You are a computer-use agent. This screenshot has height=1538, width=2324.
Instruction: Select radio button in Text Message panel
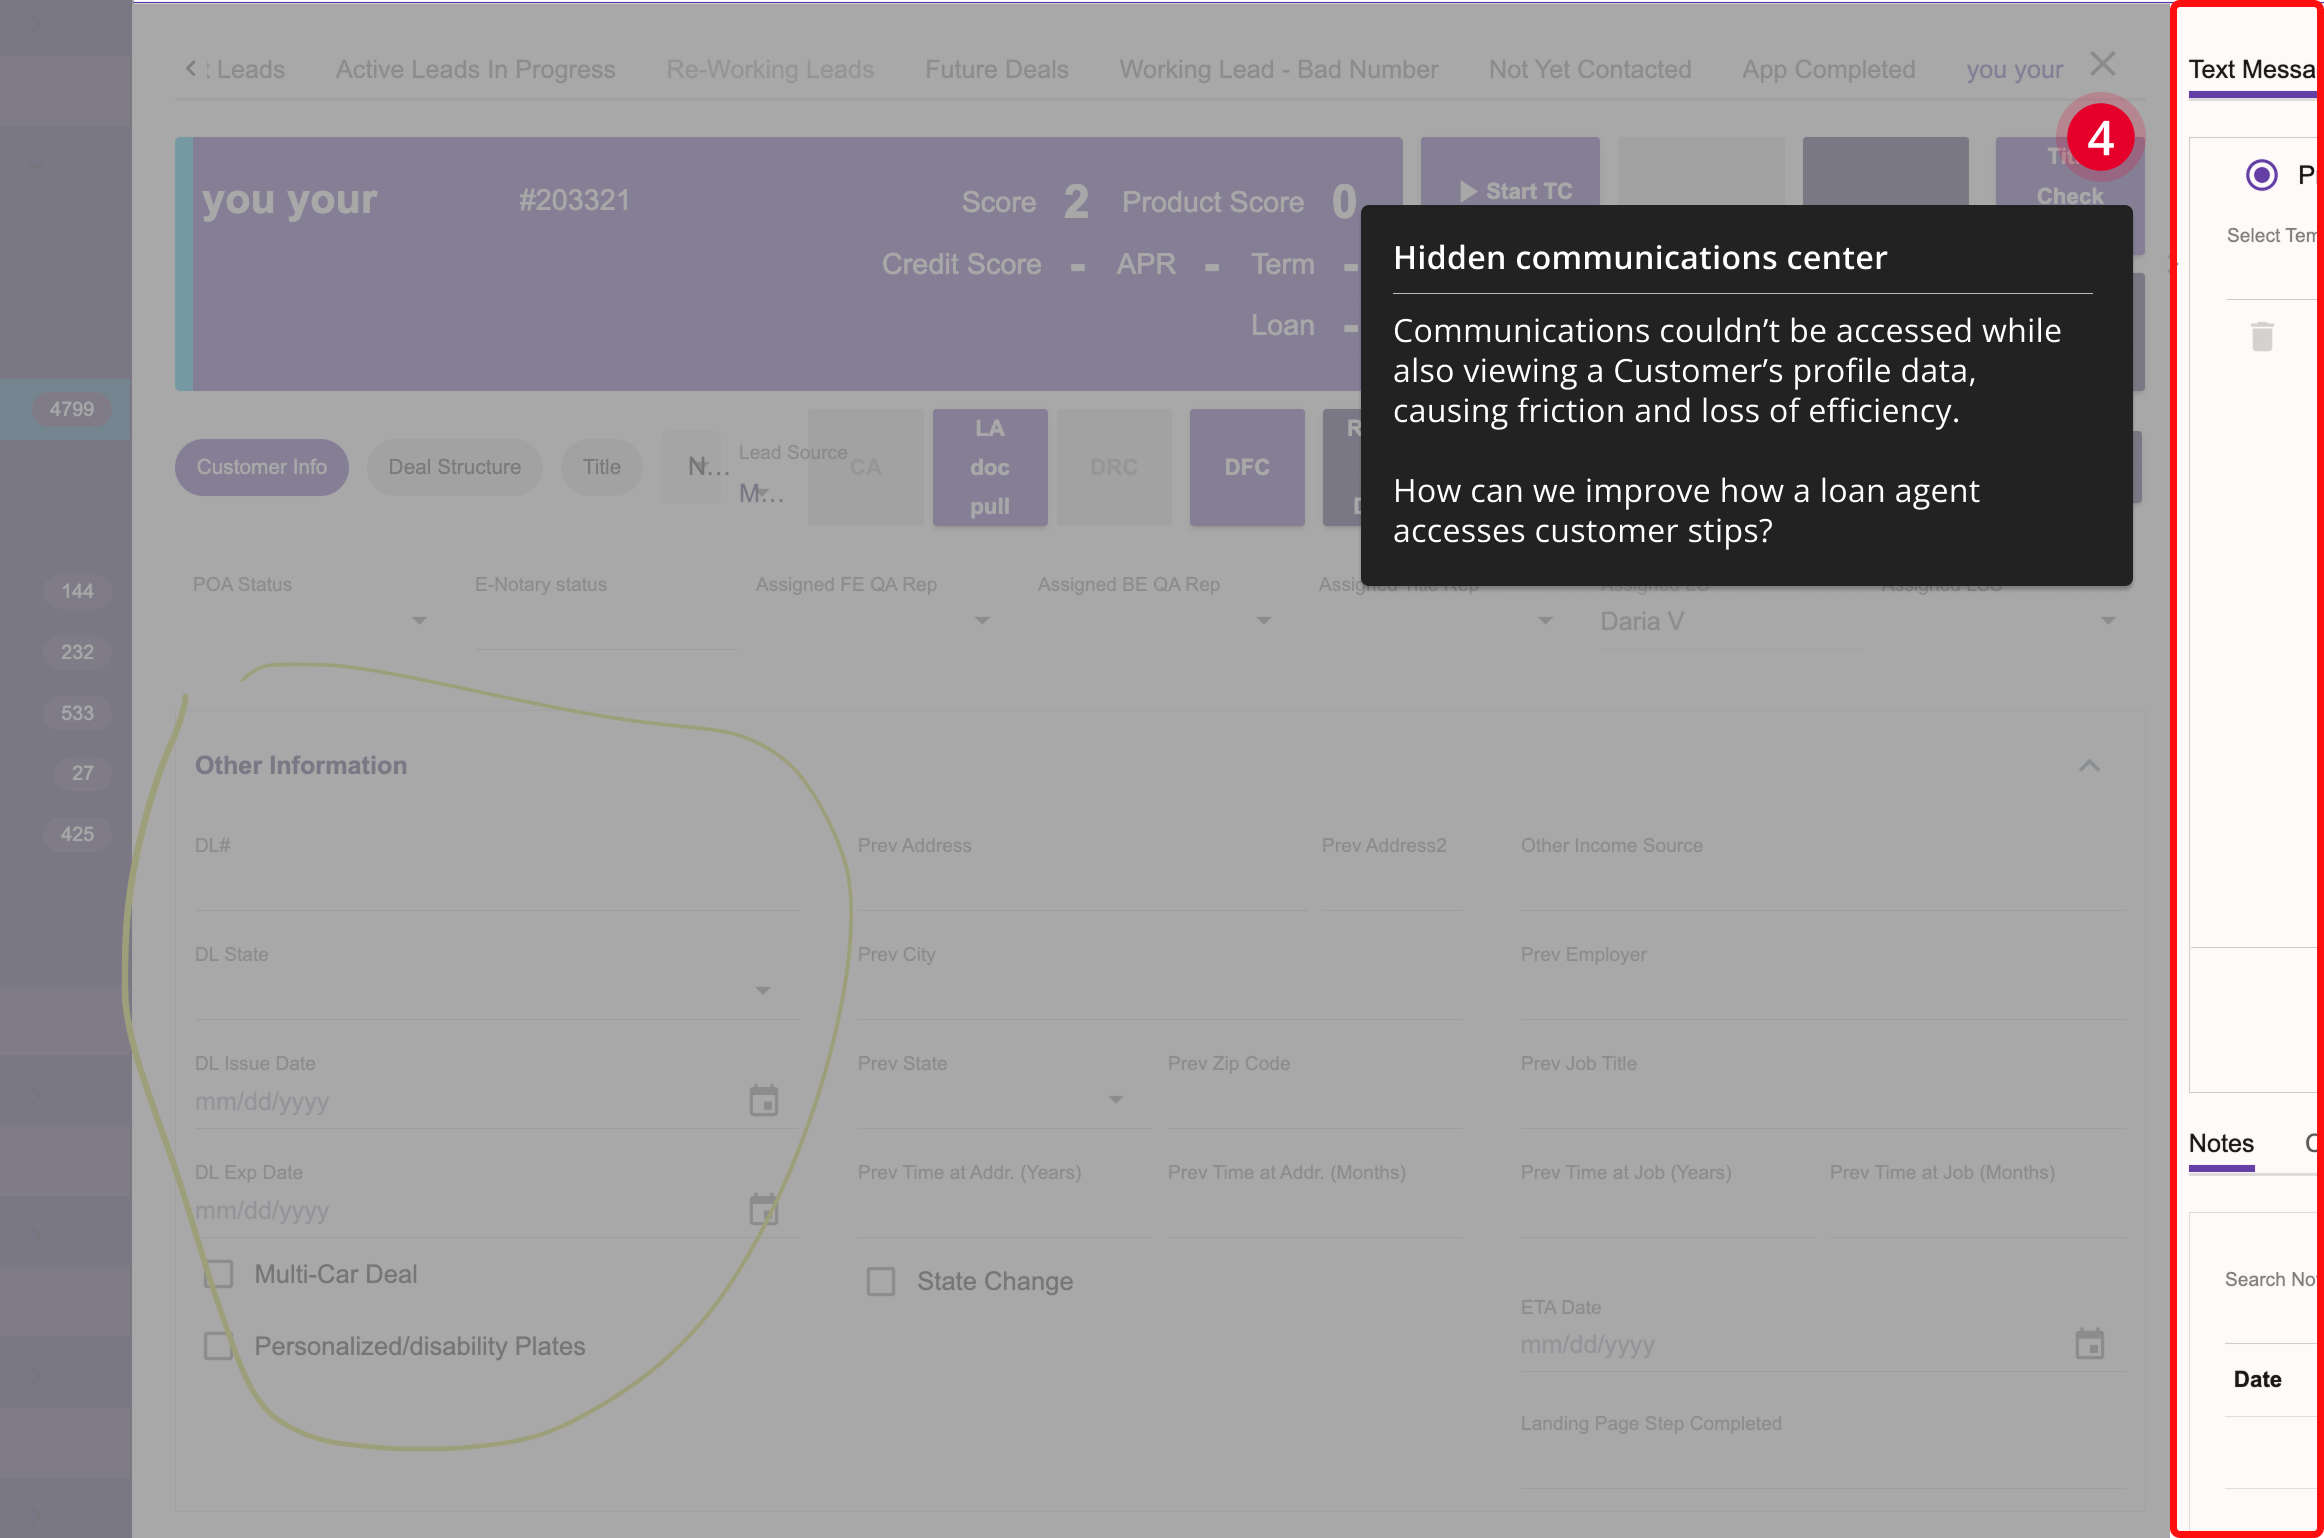pyautogui.click(x=2262, y=175)
